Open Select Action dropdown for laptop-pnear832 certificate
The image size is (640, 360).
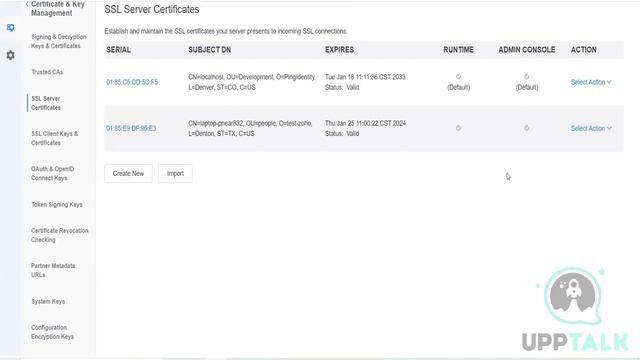[x=591, y=129]
